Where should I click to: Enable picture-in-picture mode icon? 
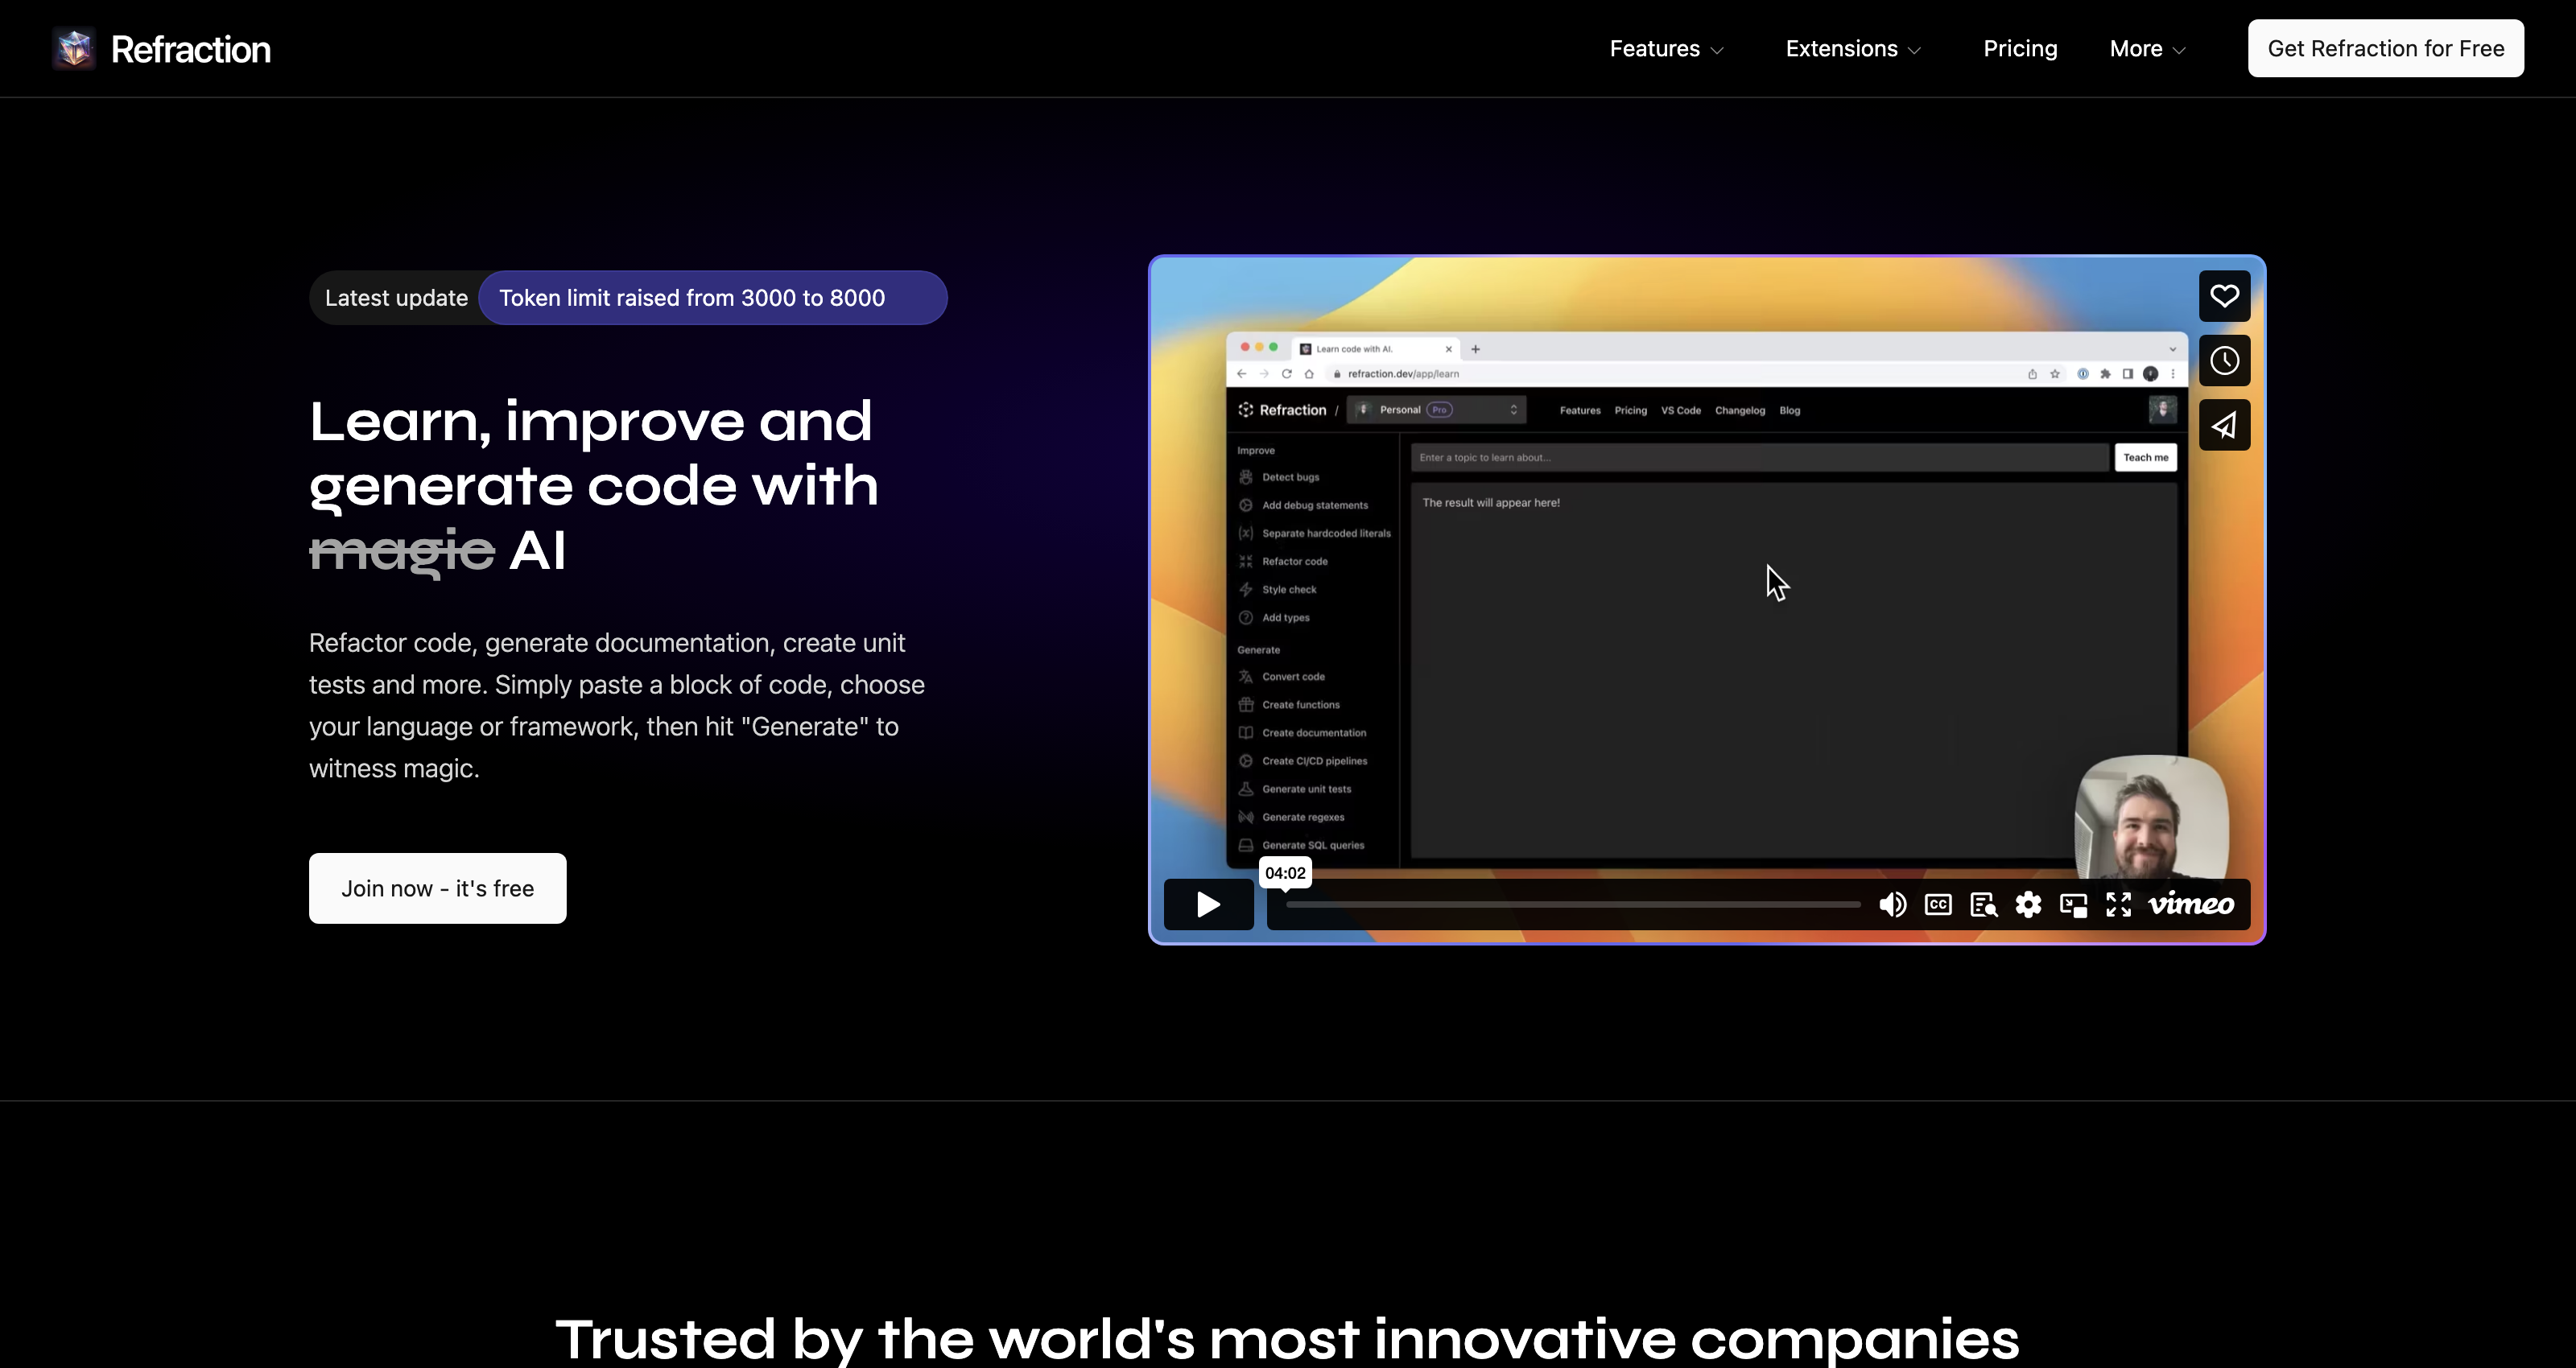tap(2073, 905)
